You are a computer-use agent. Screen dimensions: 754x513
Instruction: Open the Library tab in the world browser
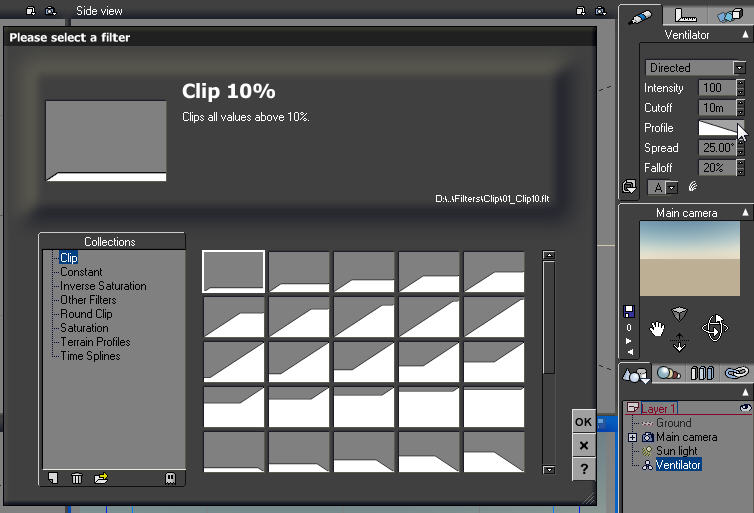pyautogui.click(x=702, y=373)
